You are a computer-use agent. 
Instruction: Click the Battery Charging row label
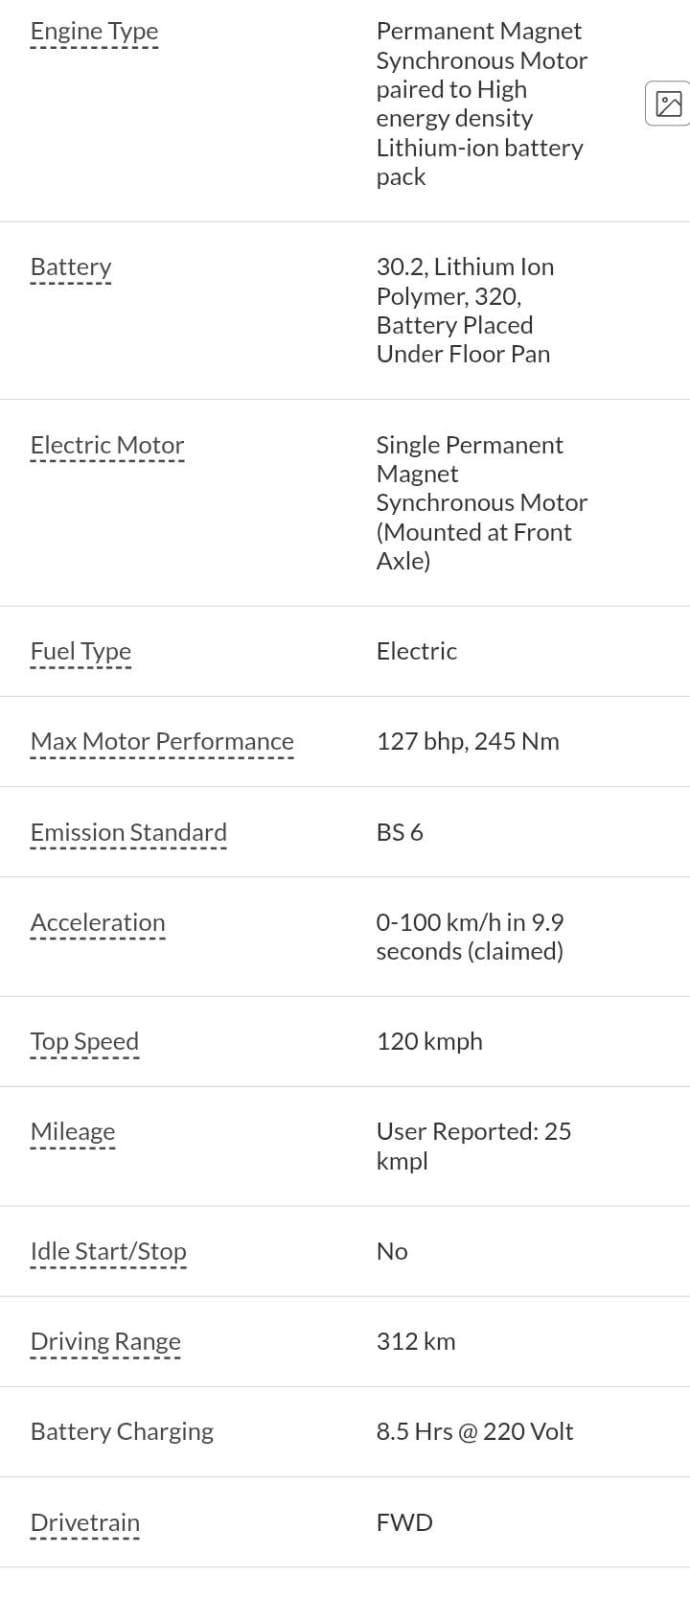122,1431
